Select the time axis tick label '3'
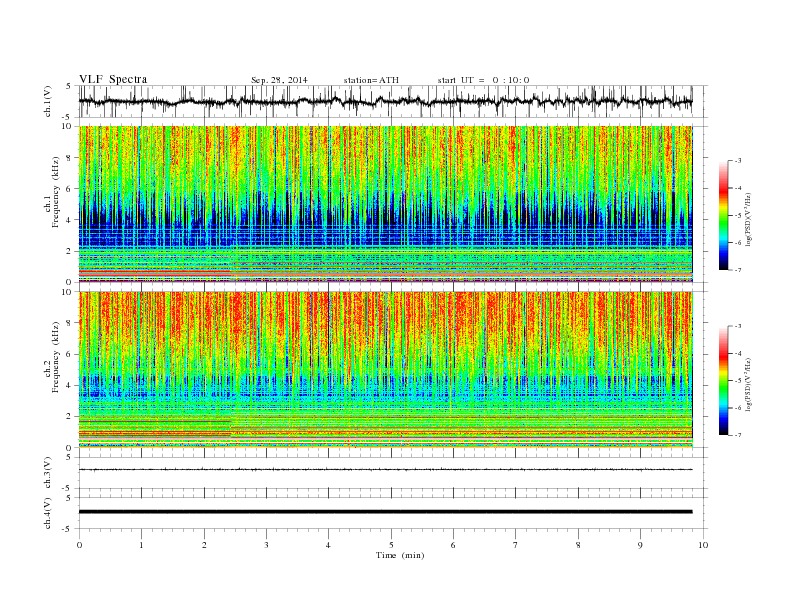 click(x=266, y=545)
